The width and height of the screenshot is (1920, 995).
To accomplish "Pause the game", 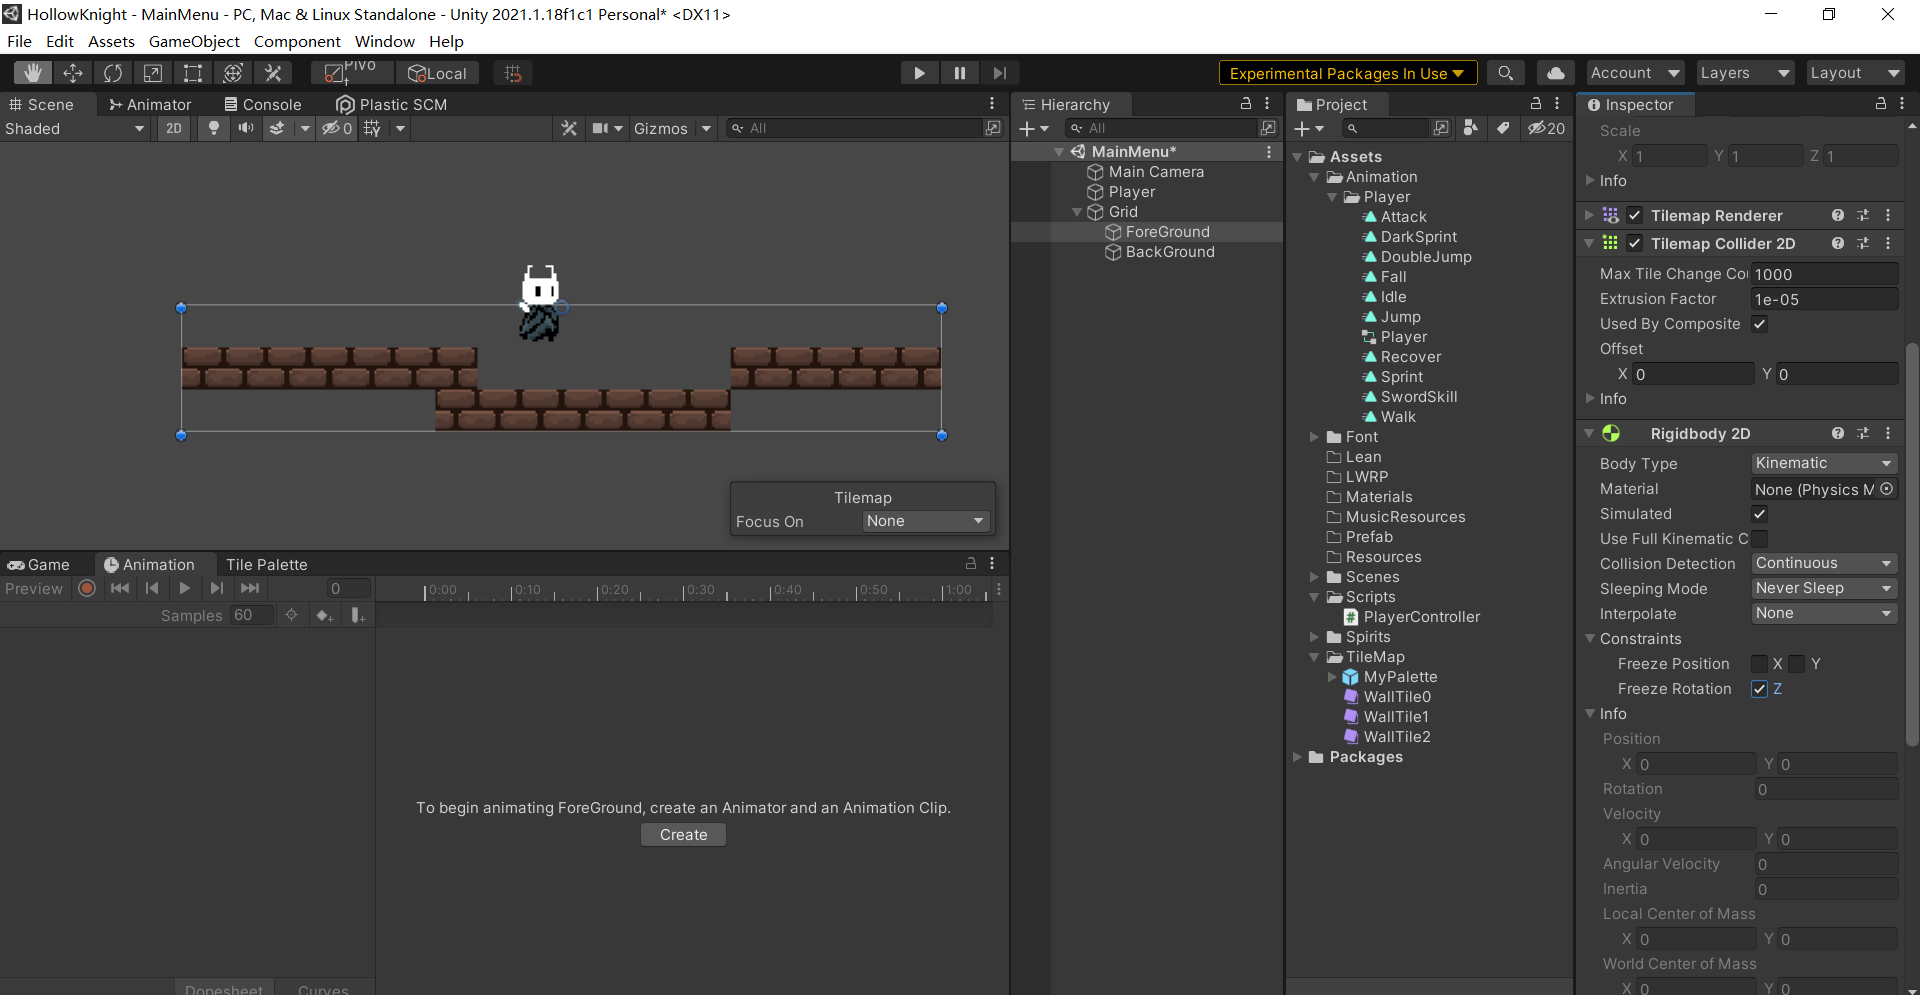I will (959, 73).
